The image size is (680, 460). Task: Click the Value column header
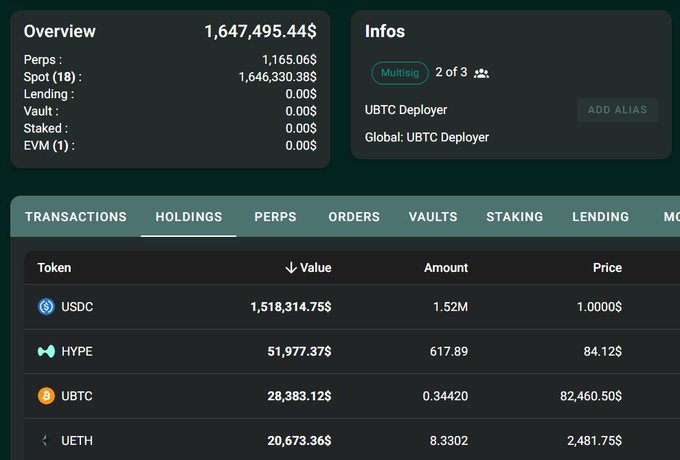(x=316, y=268)
